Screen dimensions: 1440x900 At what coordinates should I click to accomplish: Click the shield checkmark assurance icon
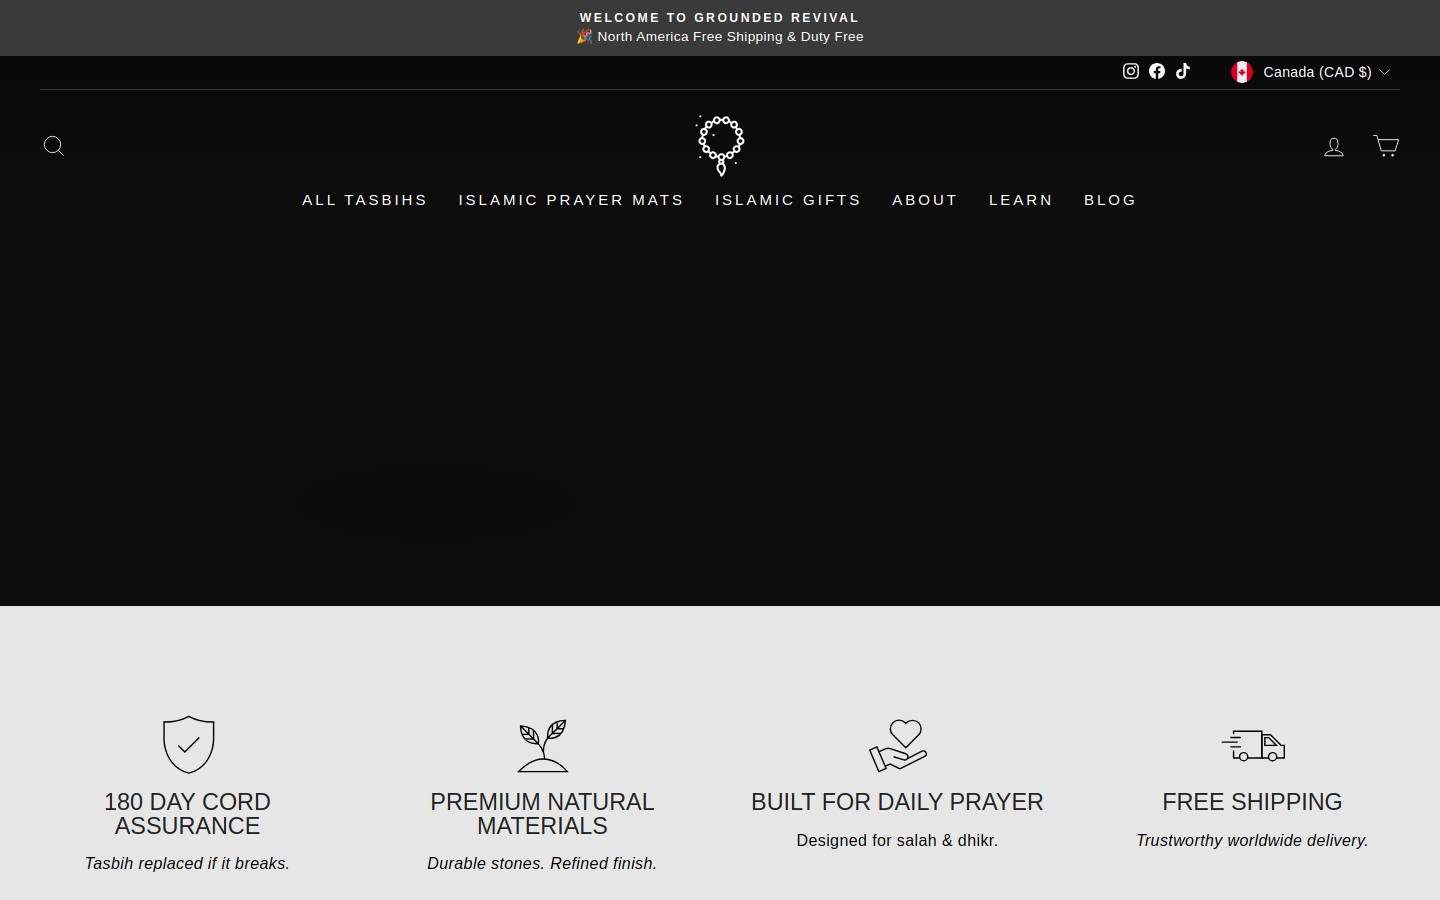189,744
